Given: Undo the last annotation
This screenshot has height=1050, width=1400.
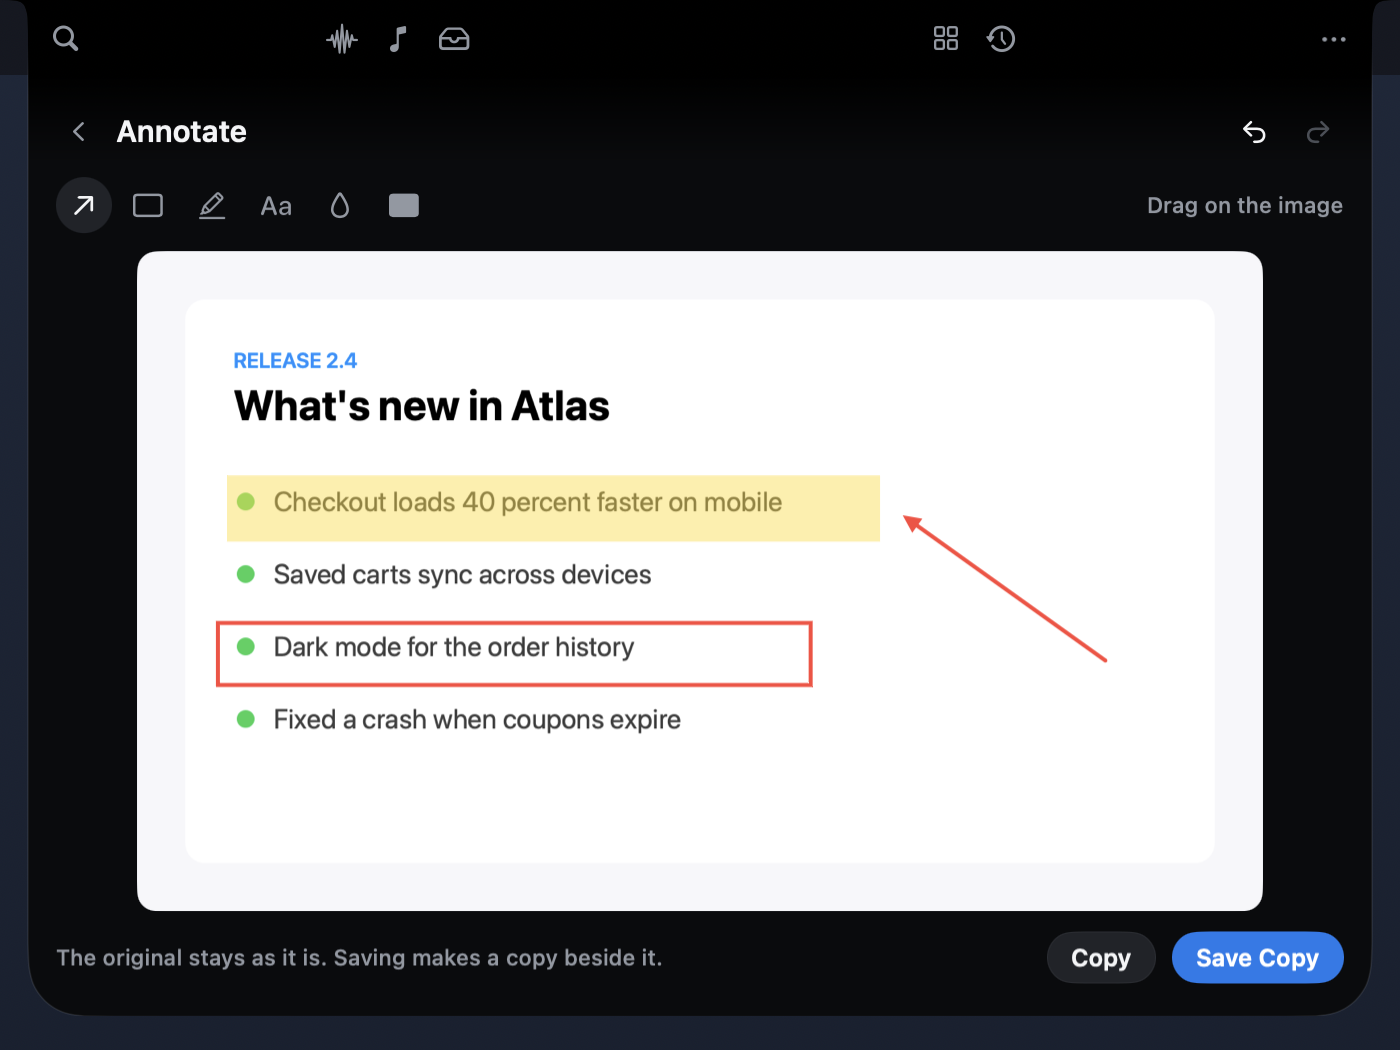Looking at the screenshot, I should point(1254,132).
